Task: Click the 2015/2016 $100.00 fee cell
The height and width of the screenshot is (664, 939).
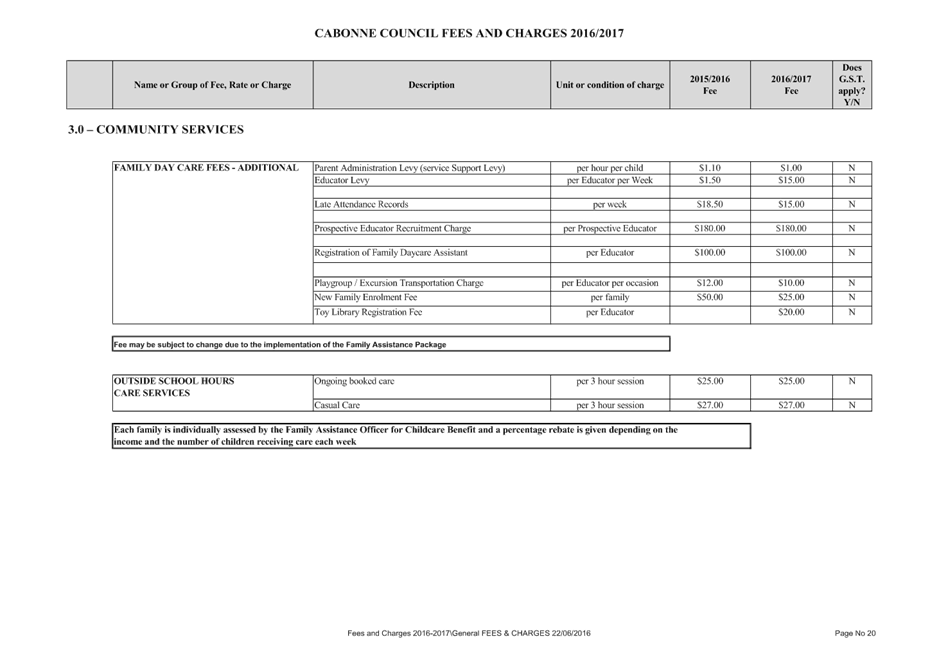Action: pos(710,253)
